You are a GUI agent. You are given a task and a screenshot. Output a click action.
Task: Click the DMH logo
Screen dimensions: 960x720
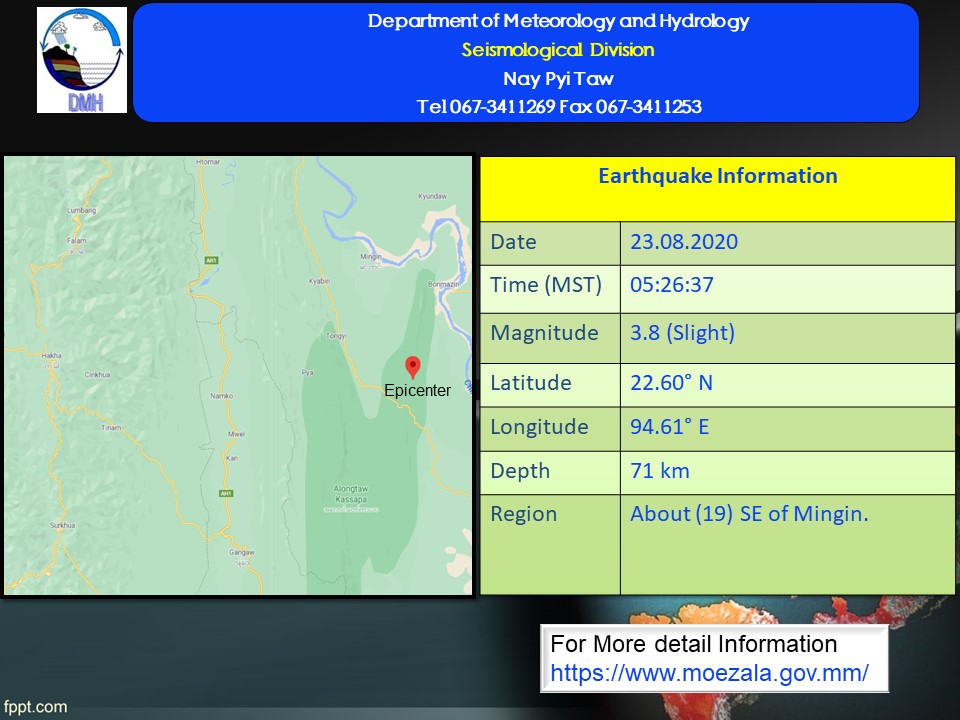pyautogui.click(x=82, y=60)
